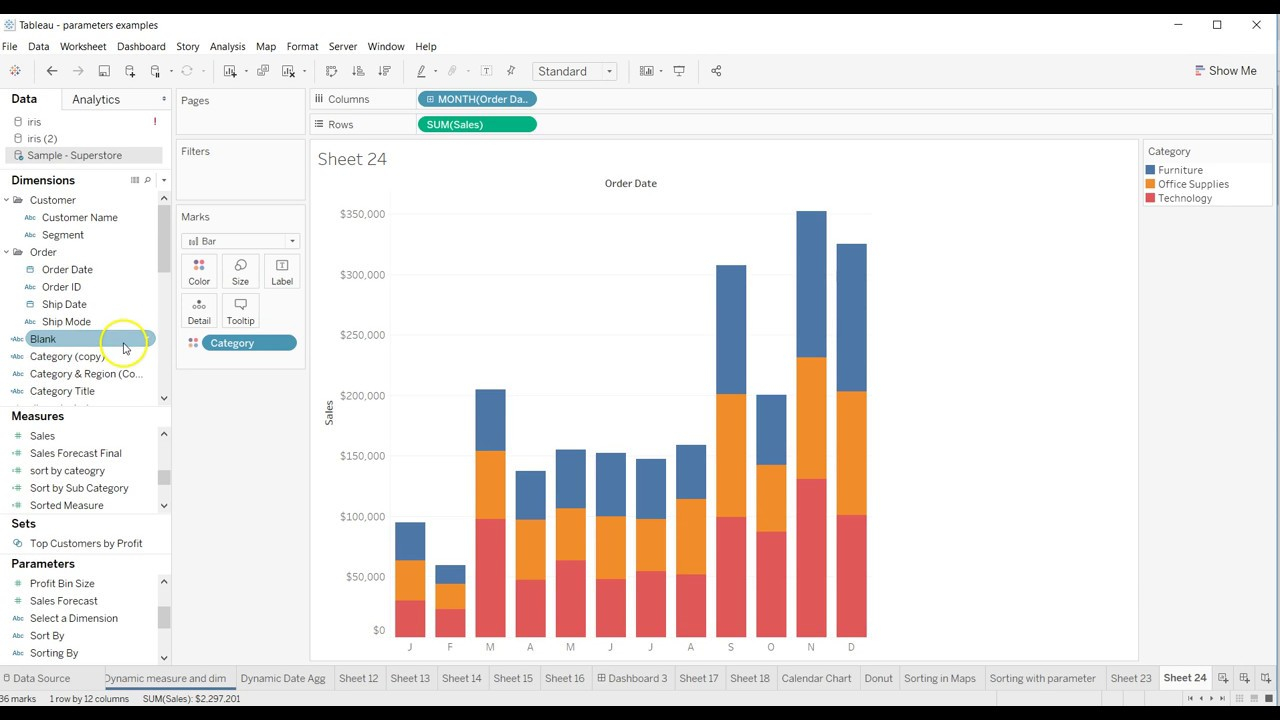Select the Customer Name dimension

point(80,217)
